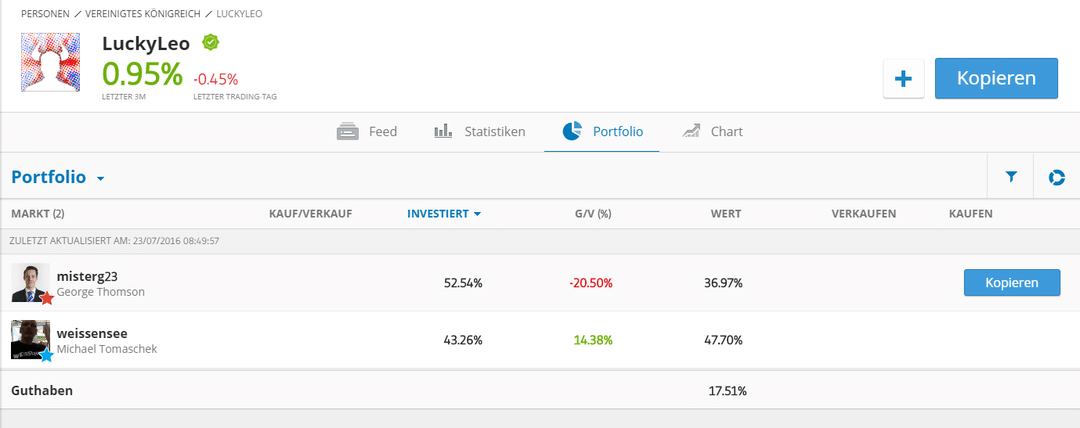
Task: Open LuckyLeo's profile avatar
Action: pyautogui.click(x=50, y=62)
